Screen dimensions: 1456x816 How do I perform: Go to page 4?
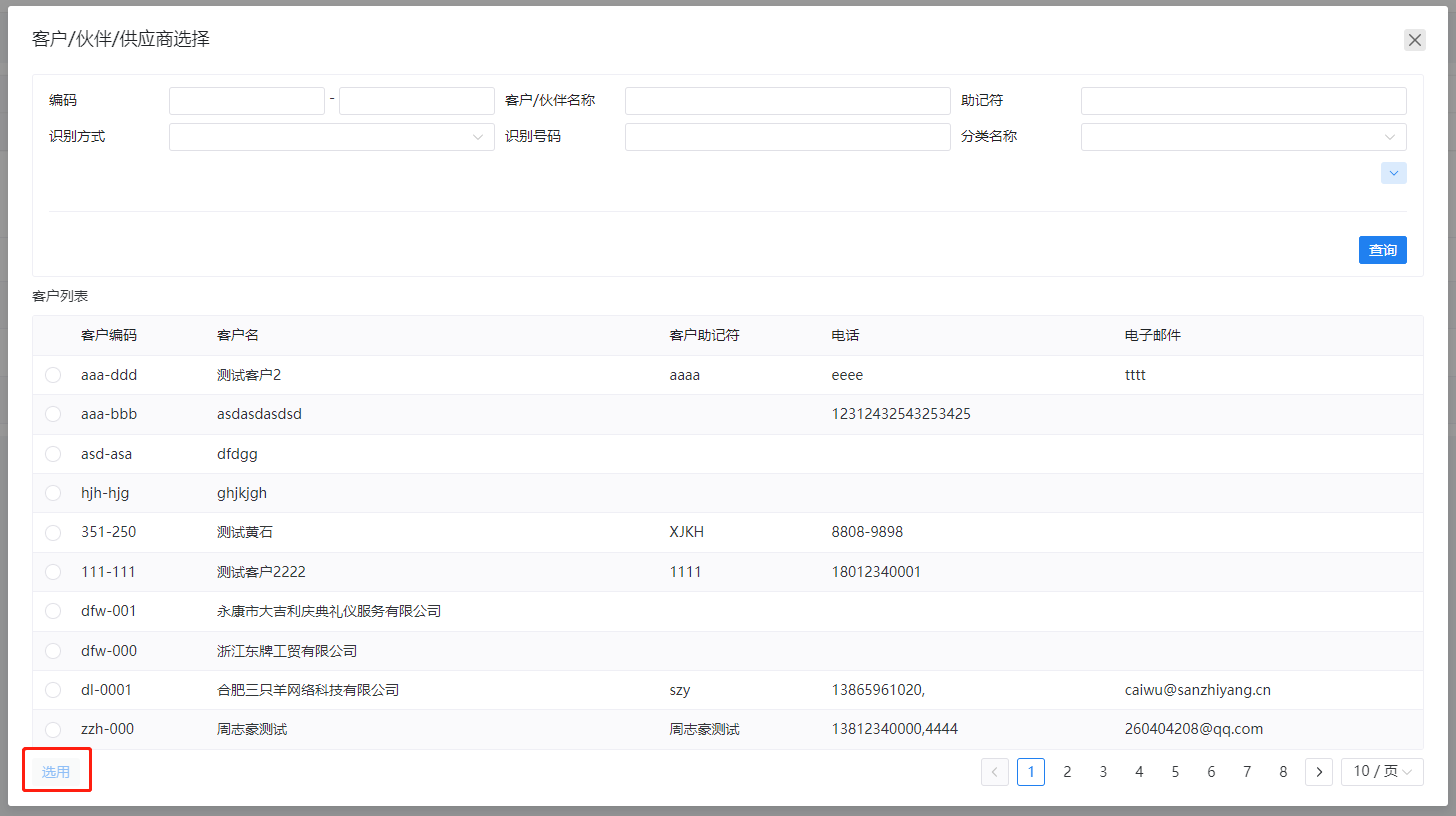coord(1139,772)
